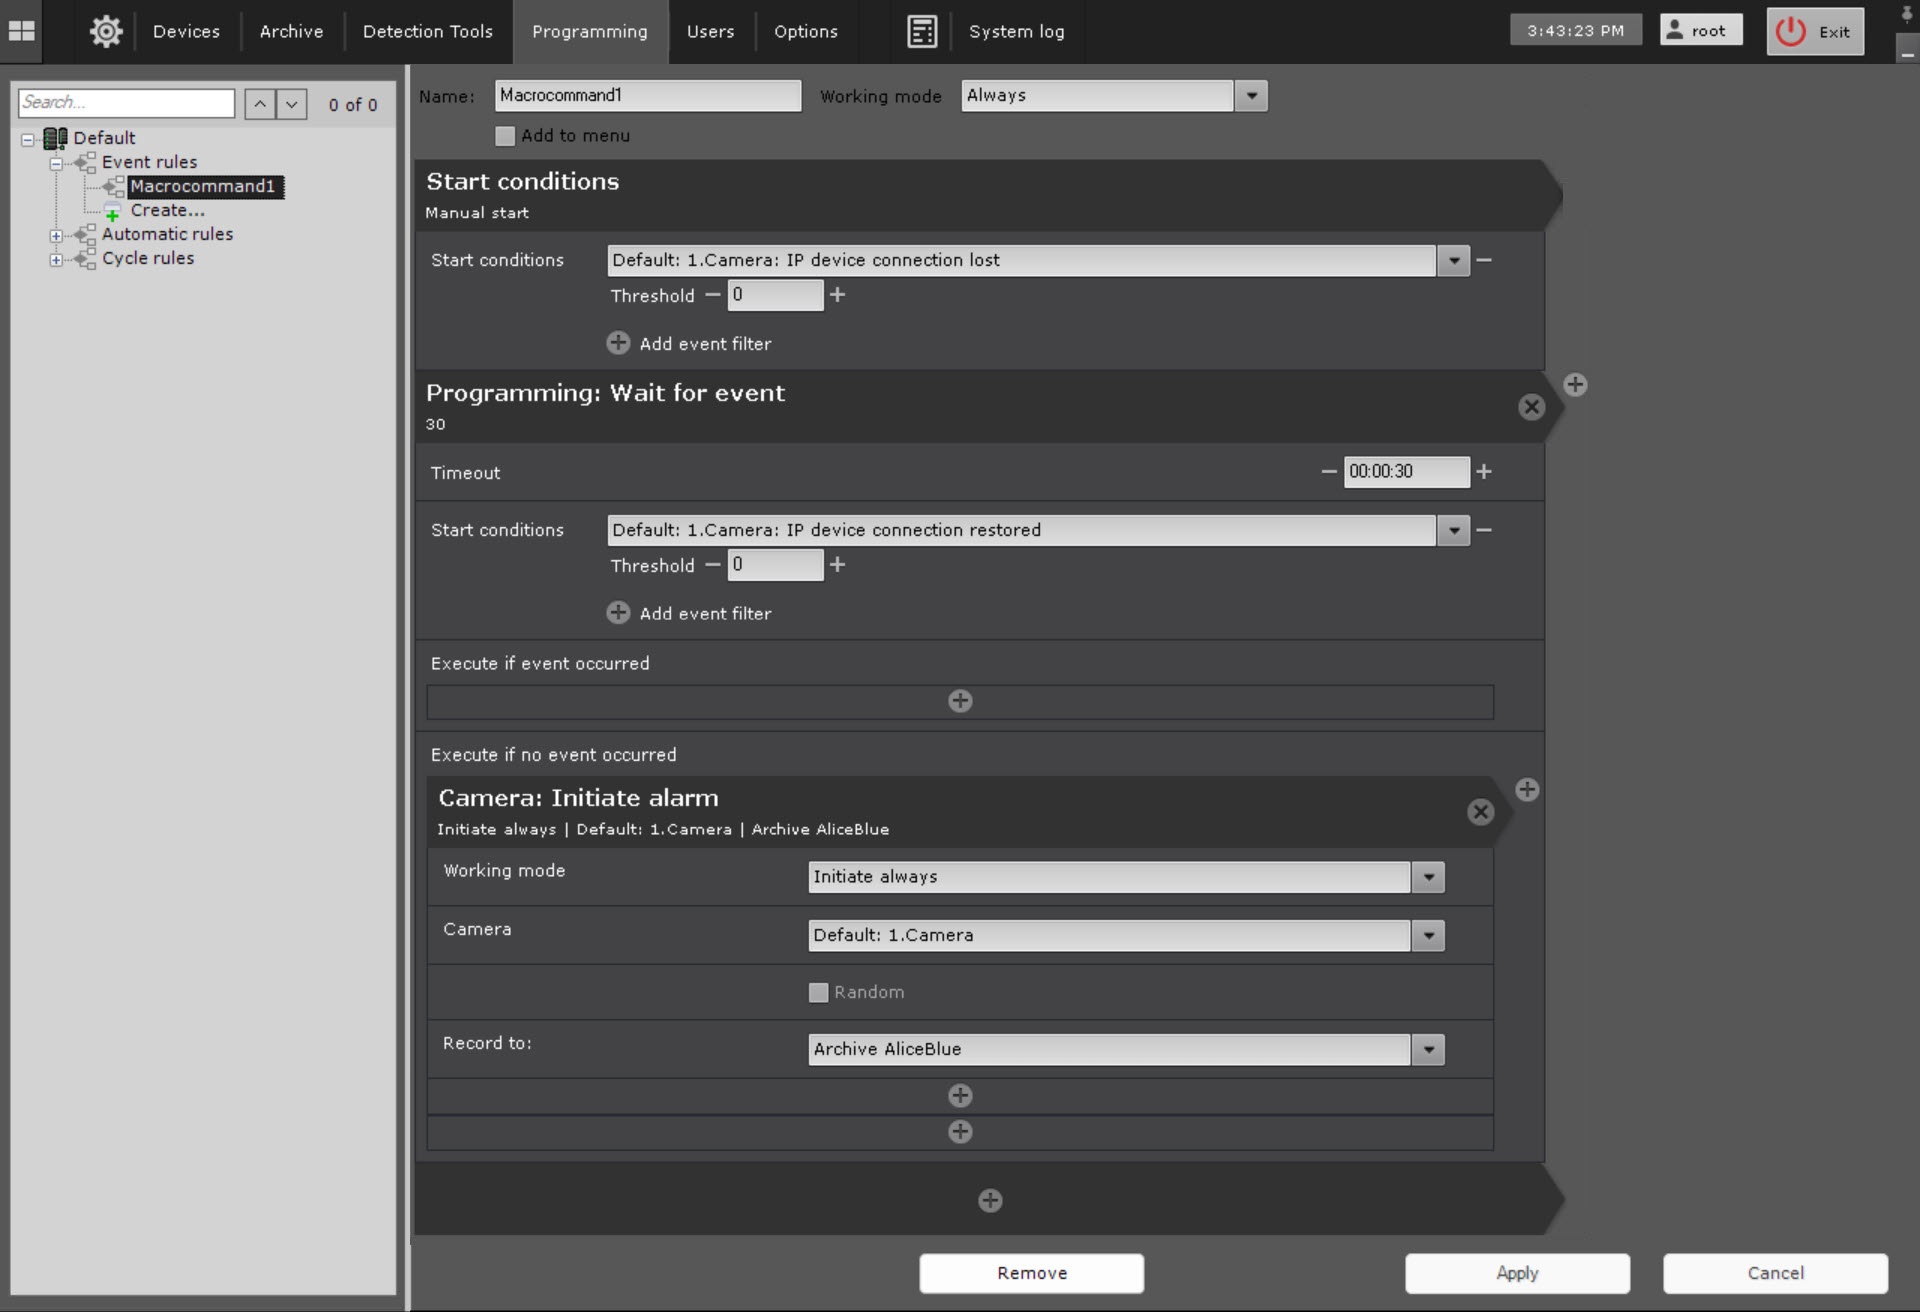The width and height of the screenshot is (1920, 1312).
Task: Add action under Execute if event occurred
Action: pos(960,701)
